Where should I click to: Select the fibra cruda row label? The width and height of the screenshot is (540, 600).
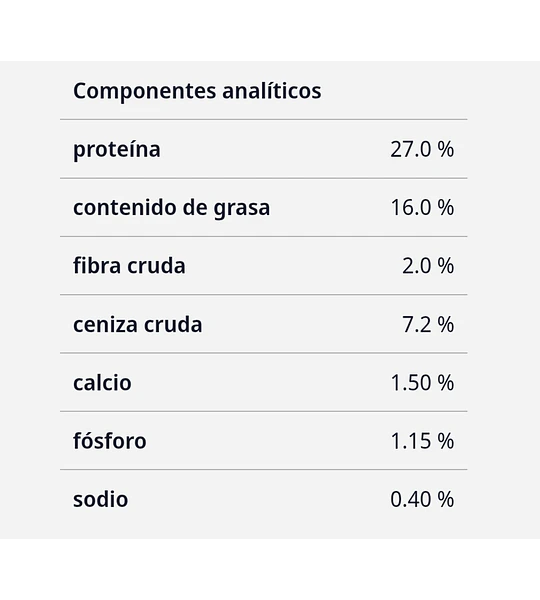[129, 266]
